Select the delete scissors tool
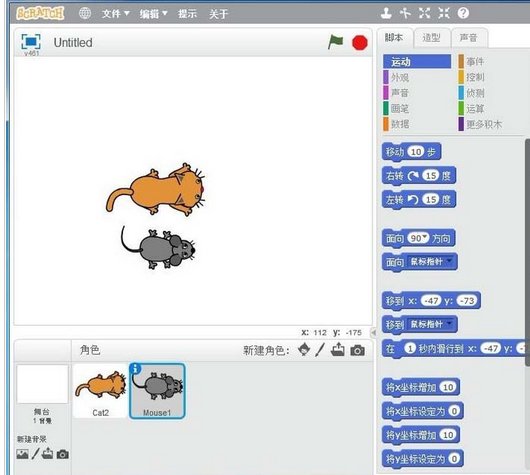530x475 pixels. click(x=405, y=14)
